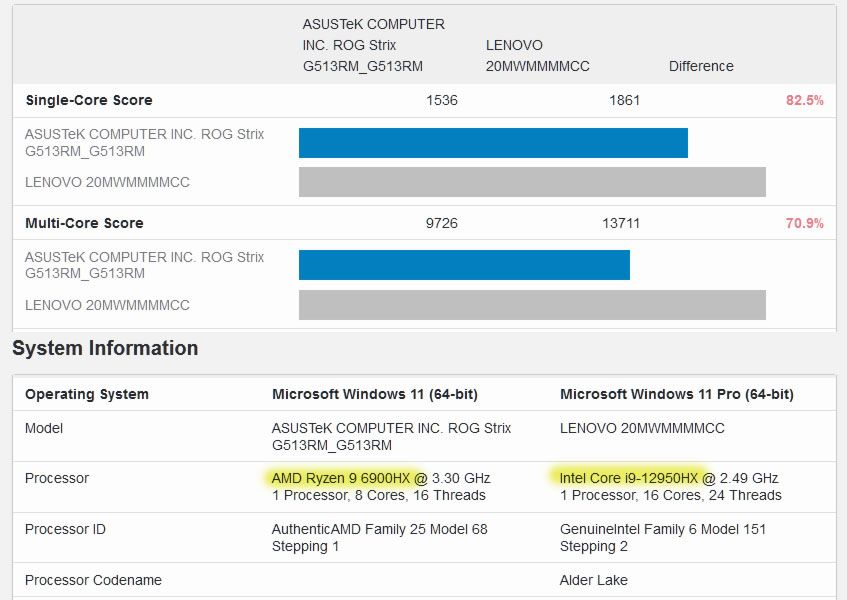Click the ASUS model cell in System Information

click(x=391, y=436)
